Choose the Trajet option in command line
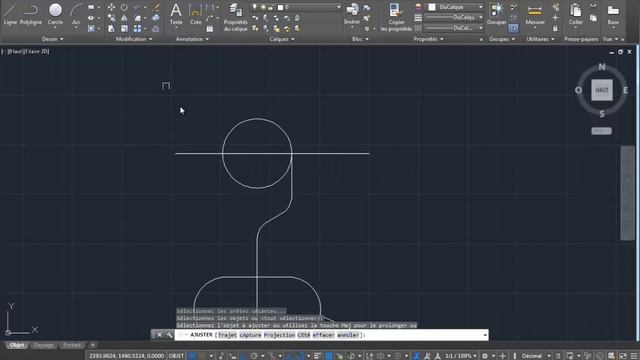Viewport: 640px width, 360px height. 227,335
